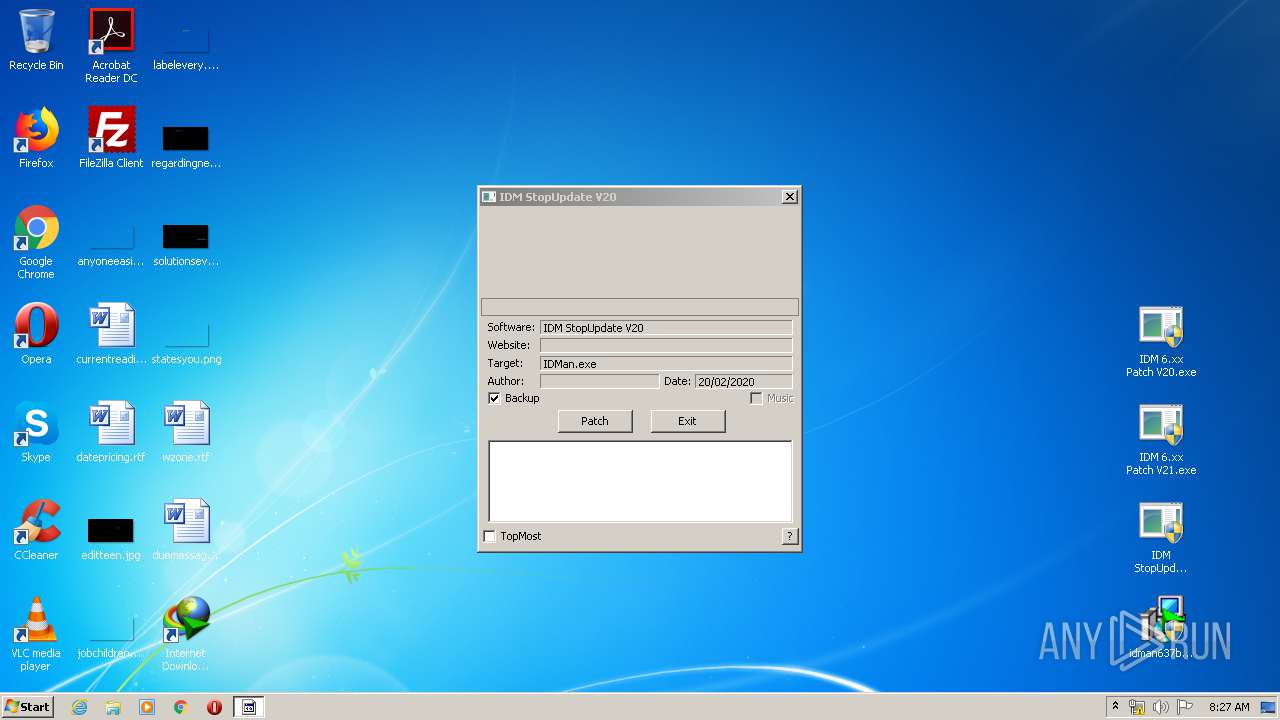
Task: Select the labelevery desktop file
Action: [x=186, y=46]
